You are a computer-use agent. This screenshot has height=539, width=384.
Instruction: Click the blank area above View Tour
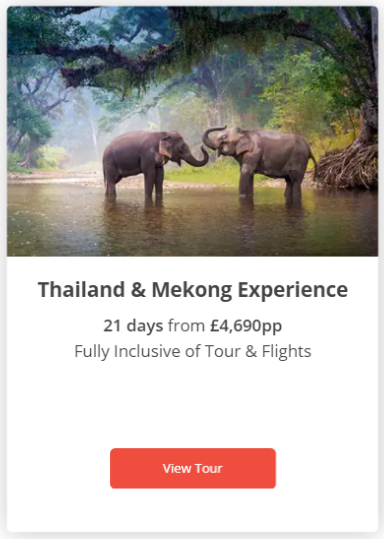click(193, 404)
